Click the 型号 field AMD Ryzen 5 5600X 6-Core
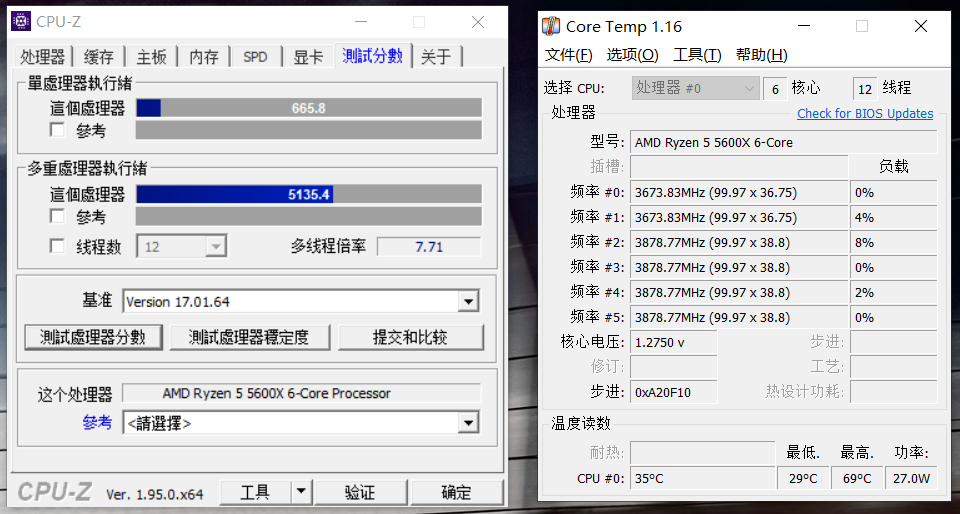Screen dimensions: 960x514 click(784, 142)
